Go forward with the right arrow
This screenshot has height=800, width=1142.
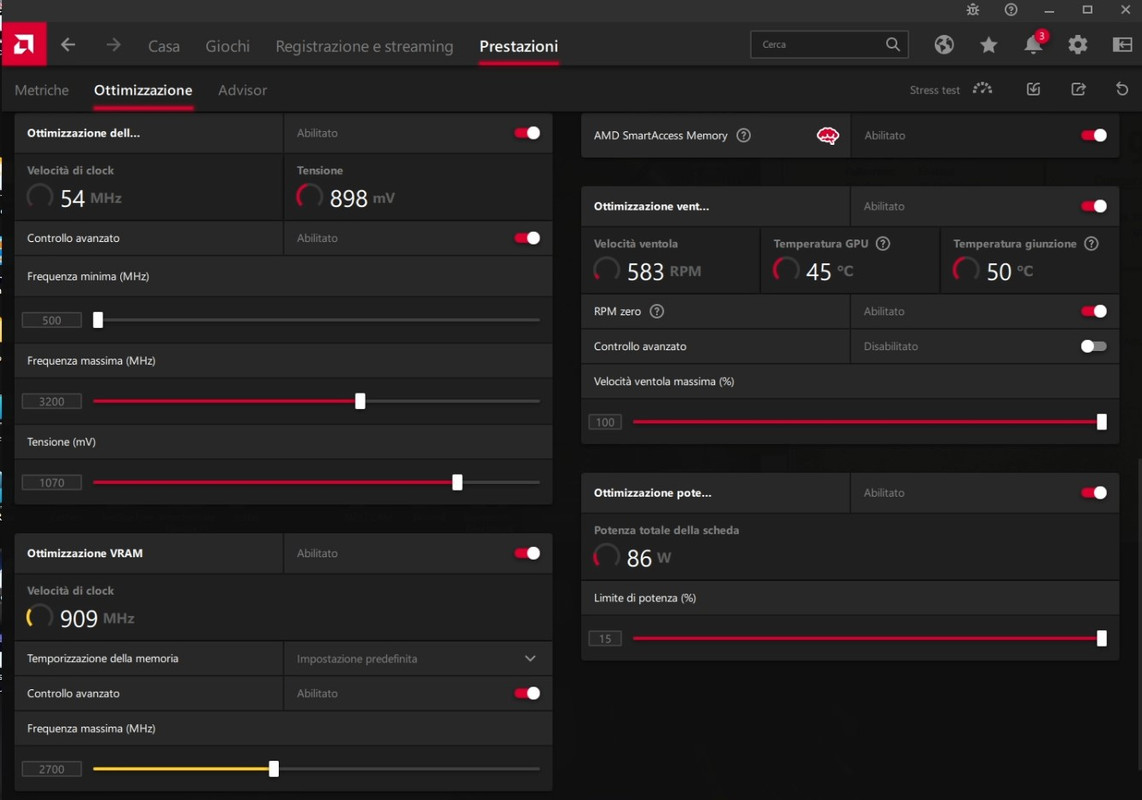(114, 45)
